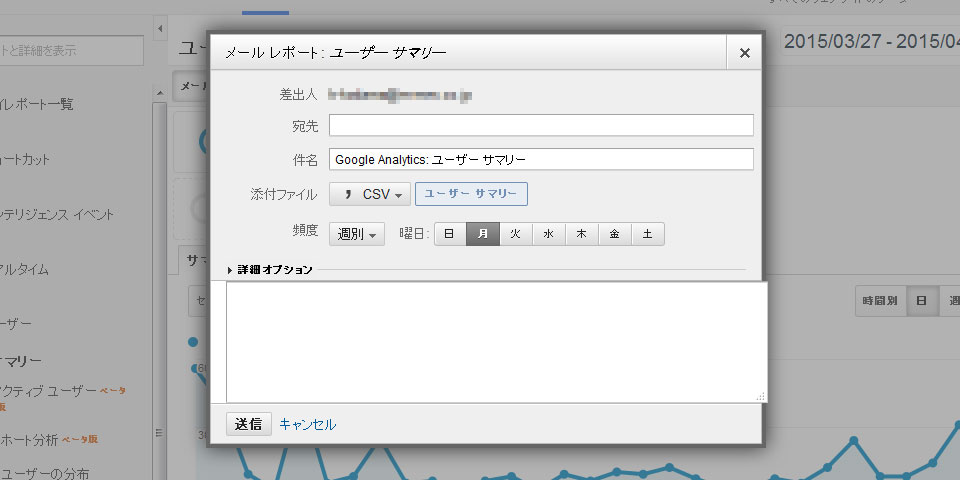Select 火 (Tuesday) day of week
This screenshot has width=960, height=480.
pyautogui.click(x=516, y=234)
